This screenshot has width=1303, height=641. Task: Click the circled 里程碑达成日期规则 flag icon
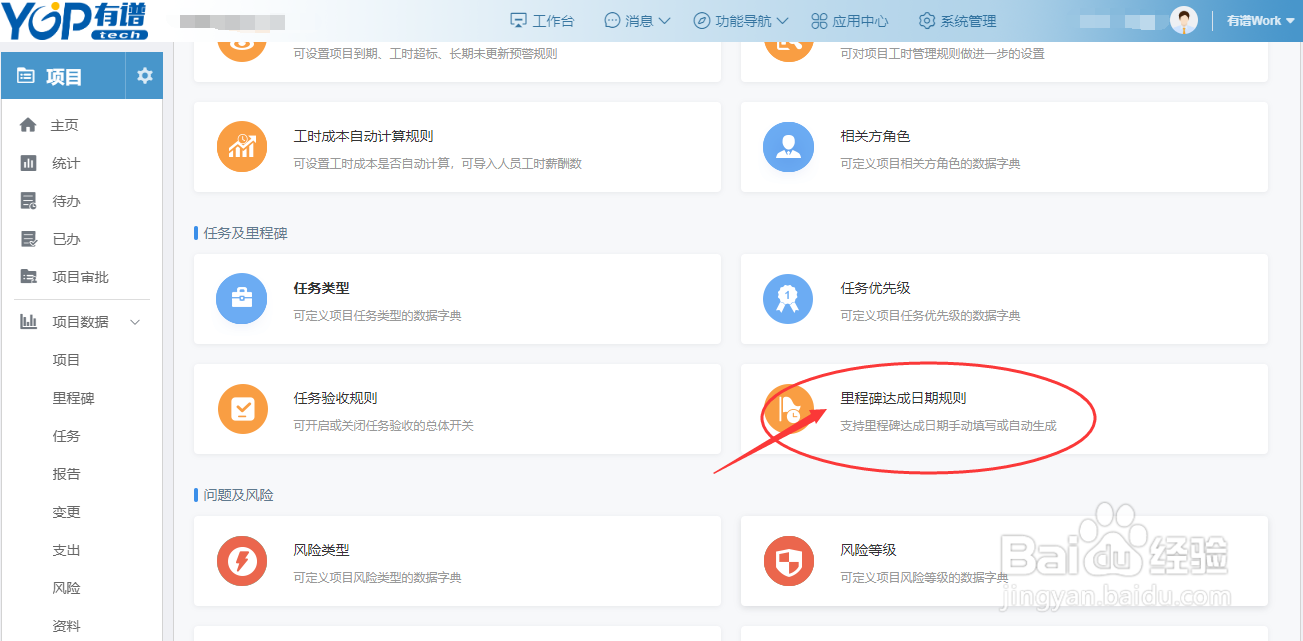pyautogui.click(x=788, y=409)
